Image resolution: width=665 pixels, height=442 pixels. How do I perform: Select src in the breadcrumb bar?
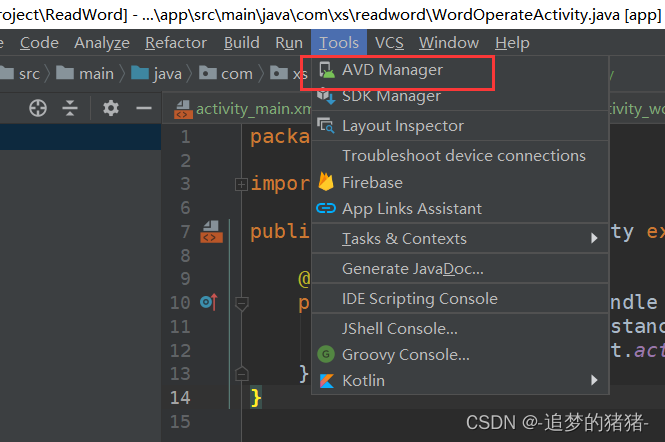29,74
